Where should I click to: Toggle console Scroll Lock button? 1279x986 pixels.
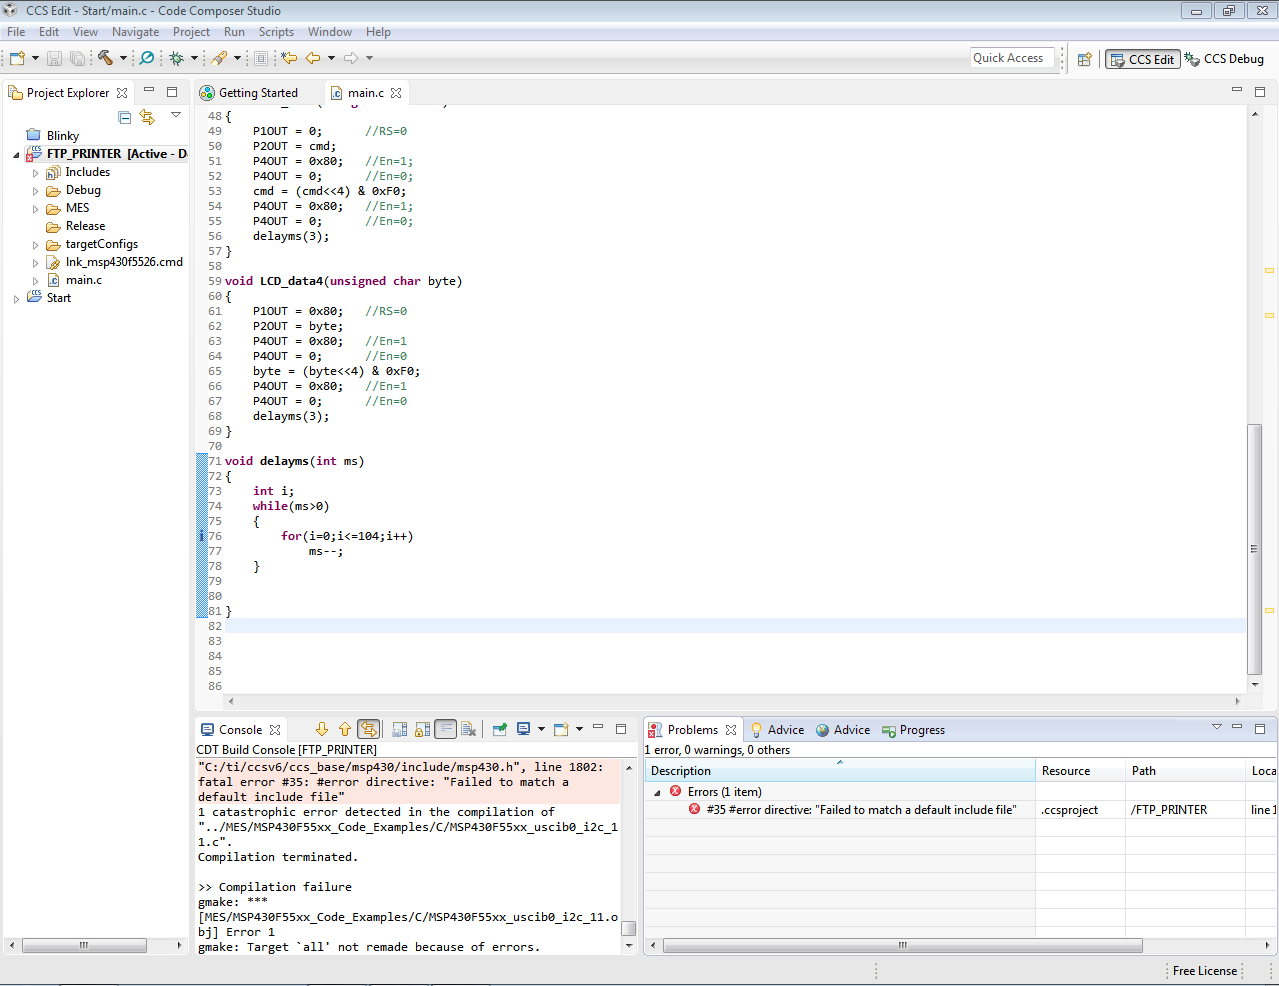point(423,730)
